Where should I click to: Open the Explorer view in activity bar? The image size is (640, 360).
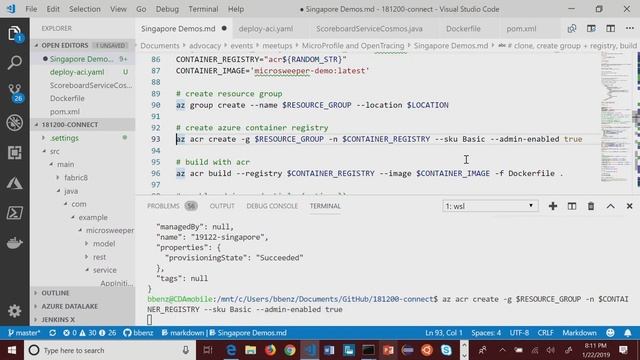14,33
